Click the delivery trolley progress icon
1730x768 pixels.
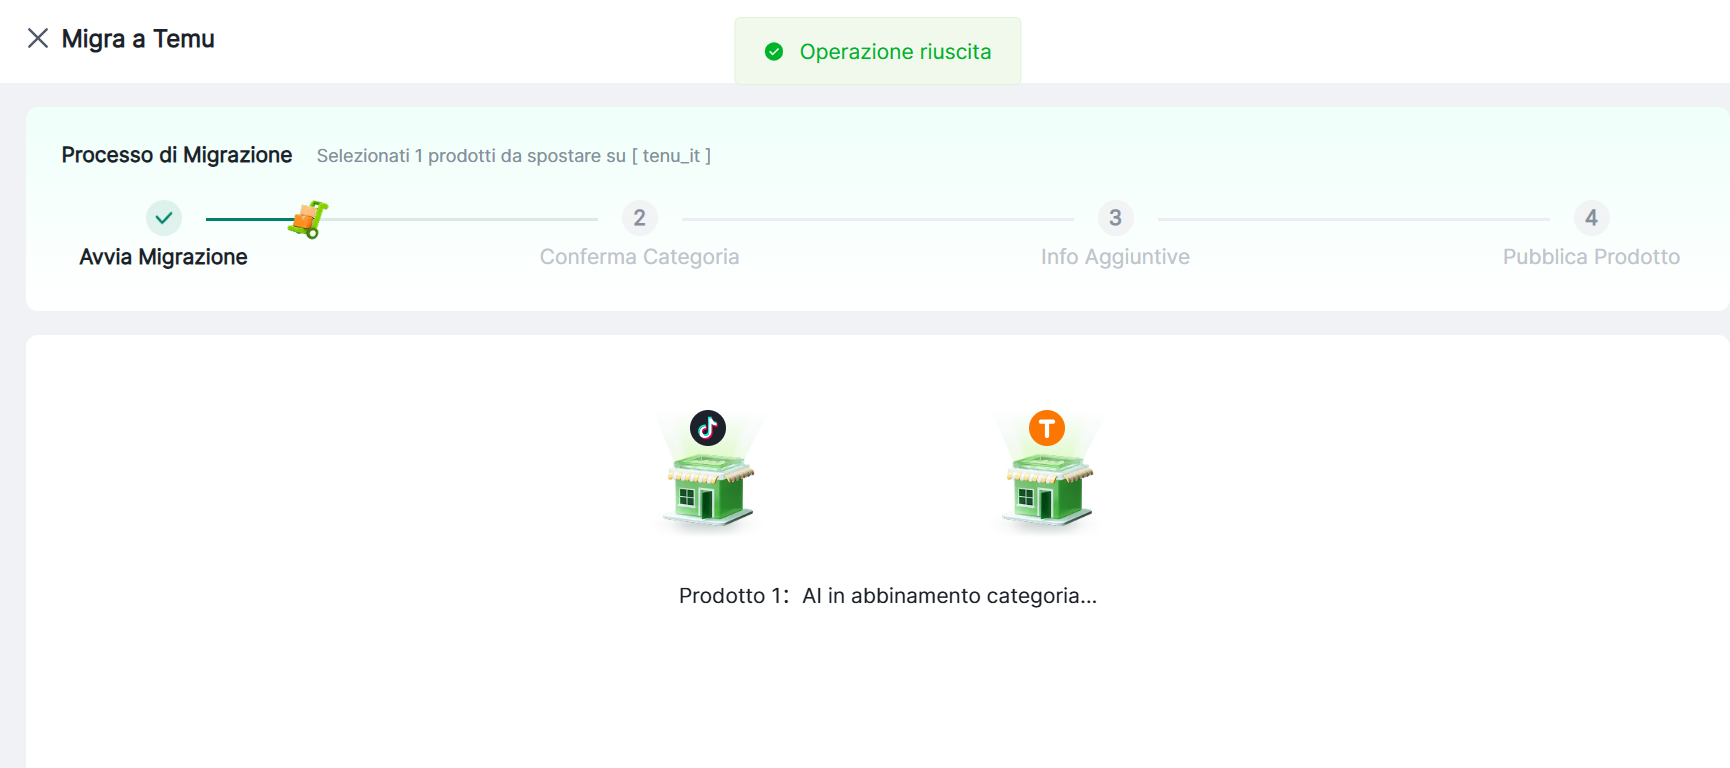tap(309, 219)
